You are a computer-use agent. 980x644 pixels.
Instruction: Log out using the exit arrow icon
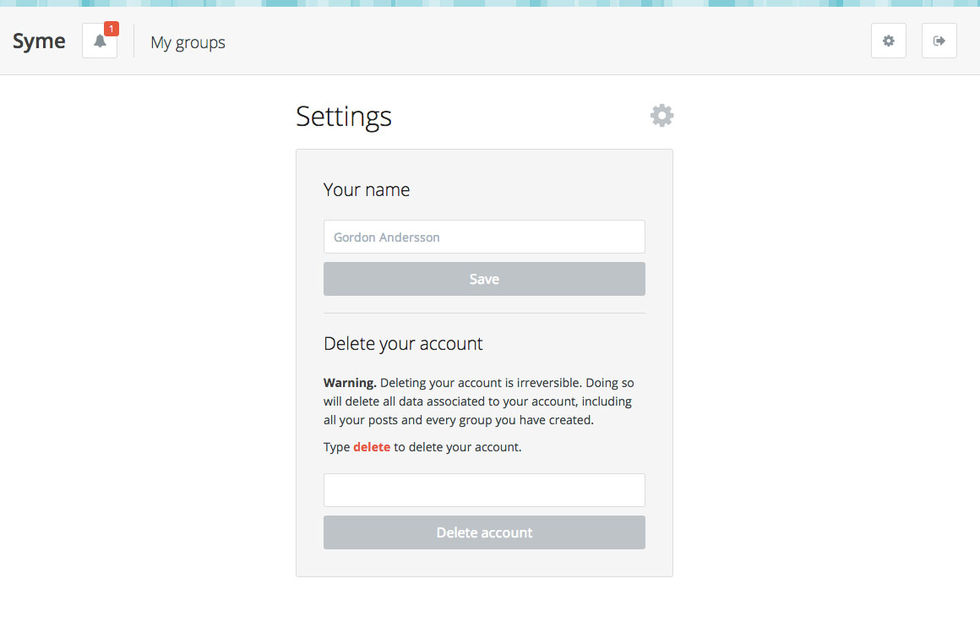(x=939, y=41)
